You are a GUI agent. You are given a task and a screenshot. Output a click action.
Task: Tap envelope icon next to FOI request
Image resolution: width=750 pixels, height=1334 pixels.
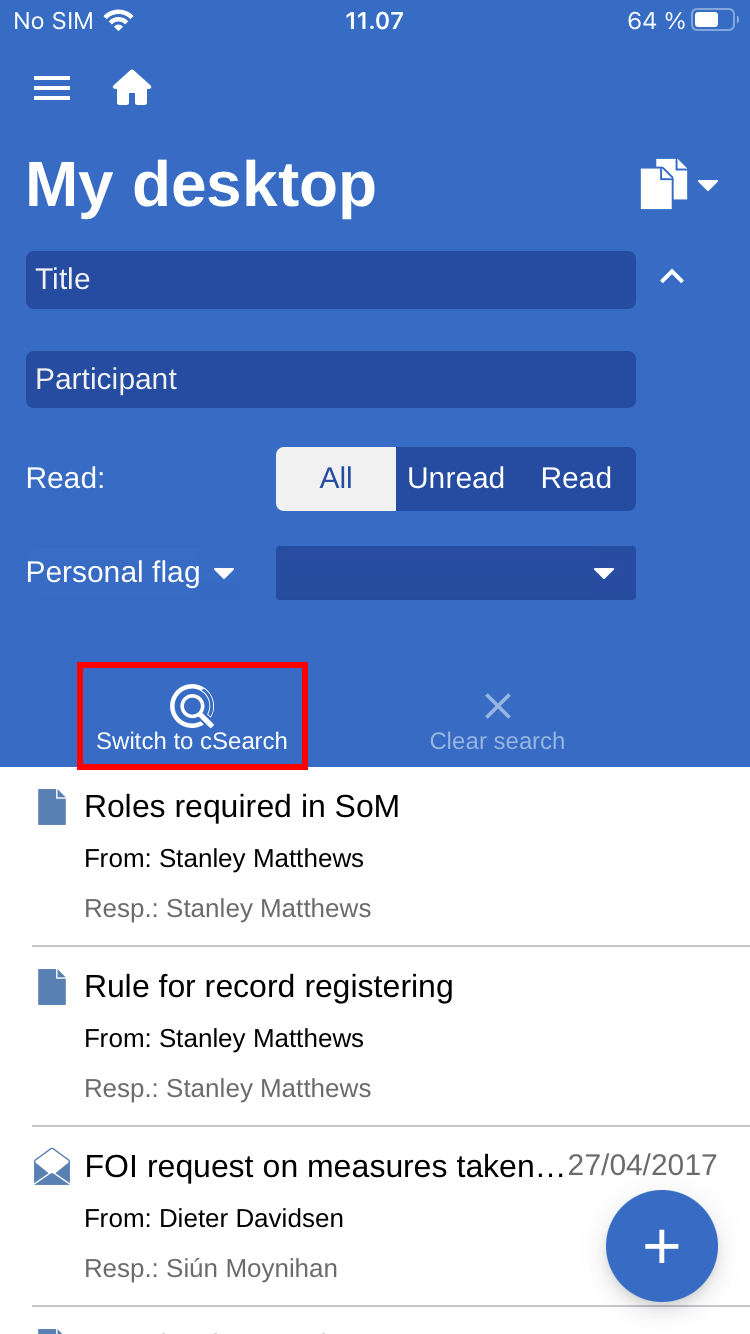tap(52, 1166)
